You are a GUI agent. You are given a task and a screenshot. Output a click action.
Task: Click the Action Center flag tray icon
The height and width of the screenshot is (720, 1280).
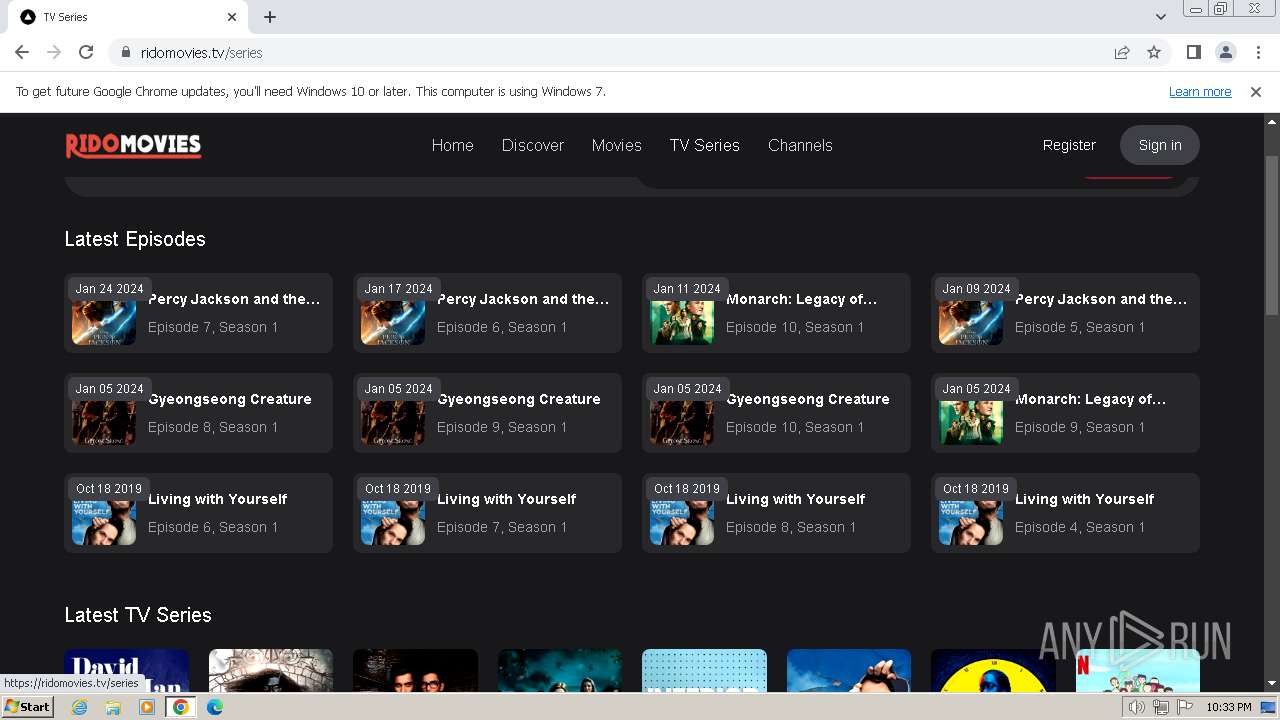pyautogui.click(x=1183, y=707)
